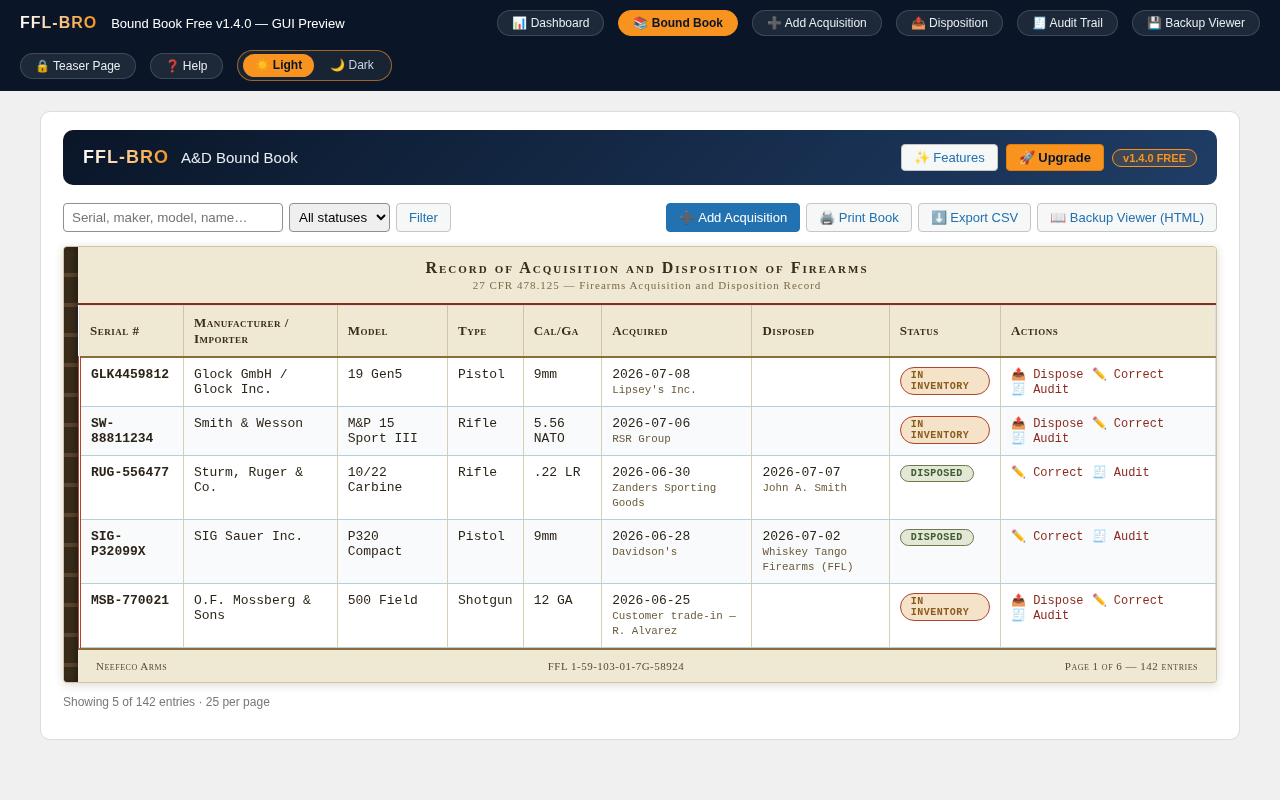This screenshot has height=800, width=1280.
Task: Open Backup Viewer (HTML)
Action: pyautogui.click(x=1127, y=218)
